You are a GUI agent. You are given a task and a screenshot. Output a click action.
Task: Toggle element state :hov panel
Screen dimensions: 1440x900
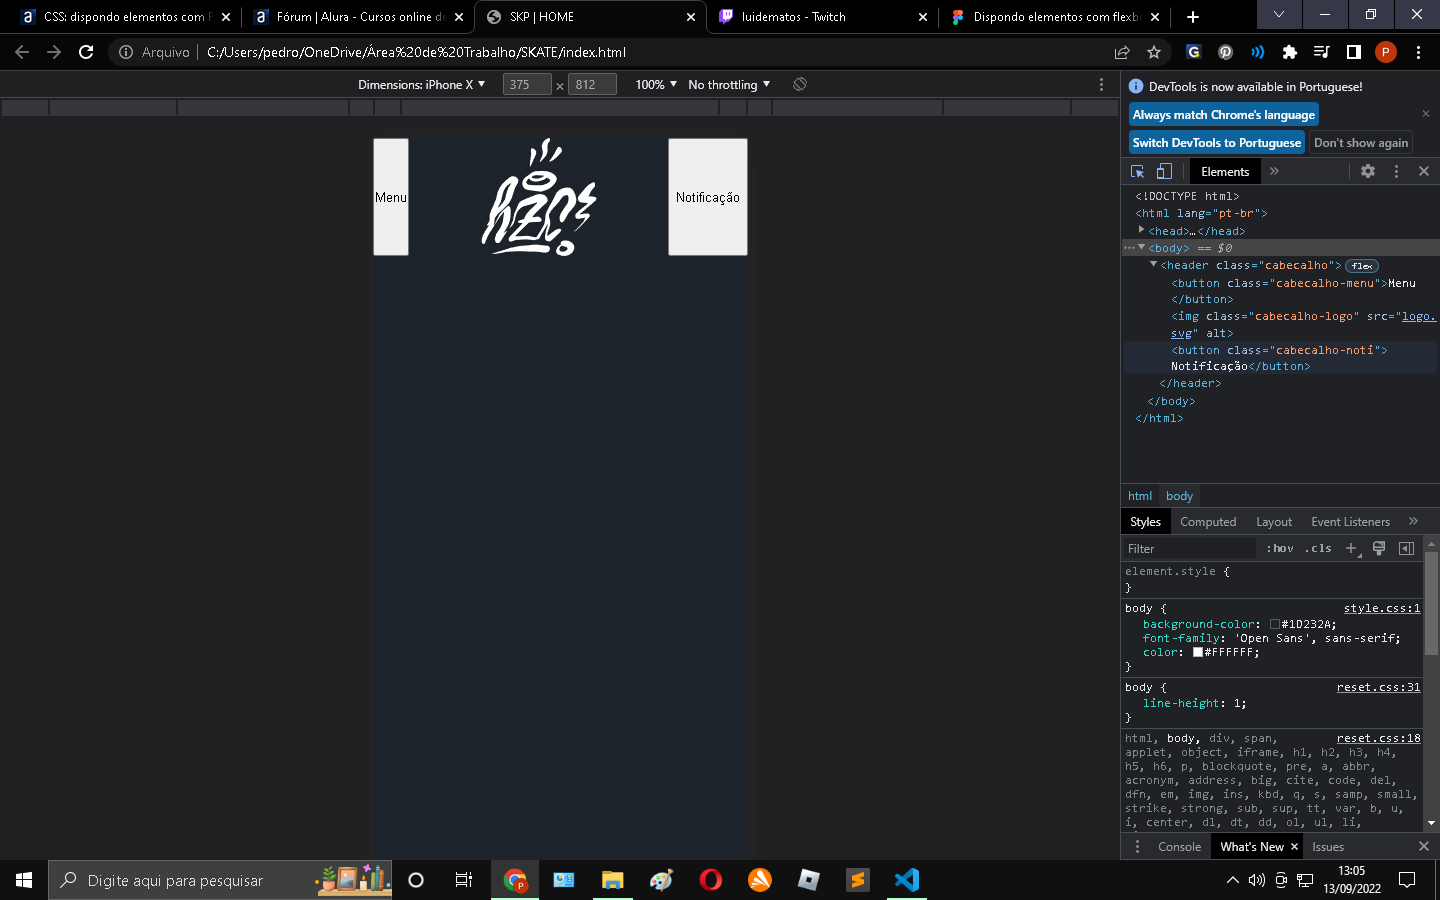click(x=1280, y=548)
